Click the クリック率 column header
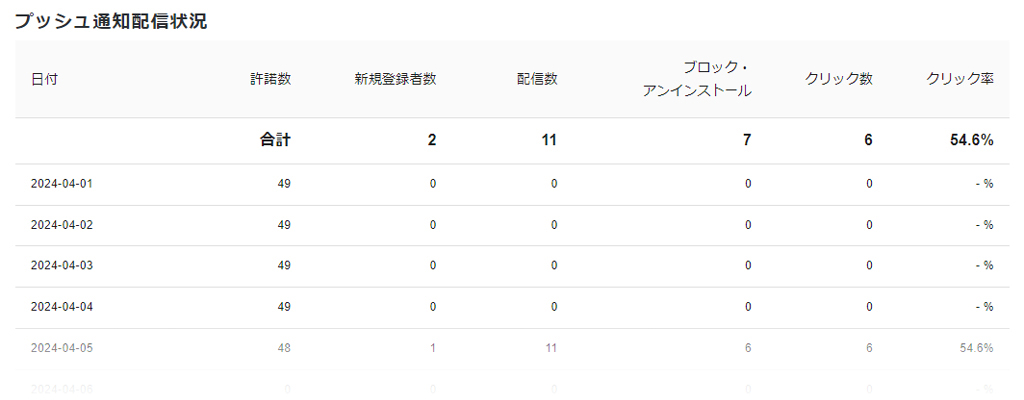This screenshot has width=1024, height=400. 960,79
